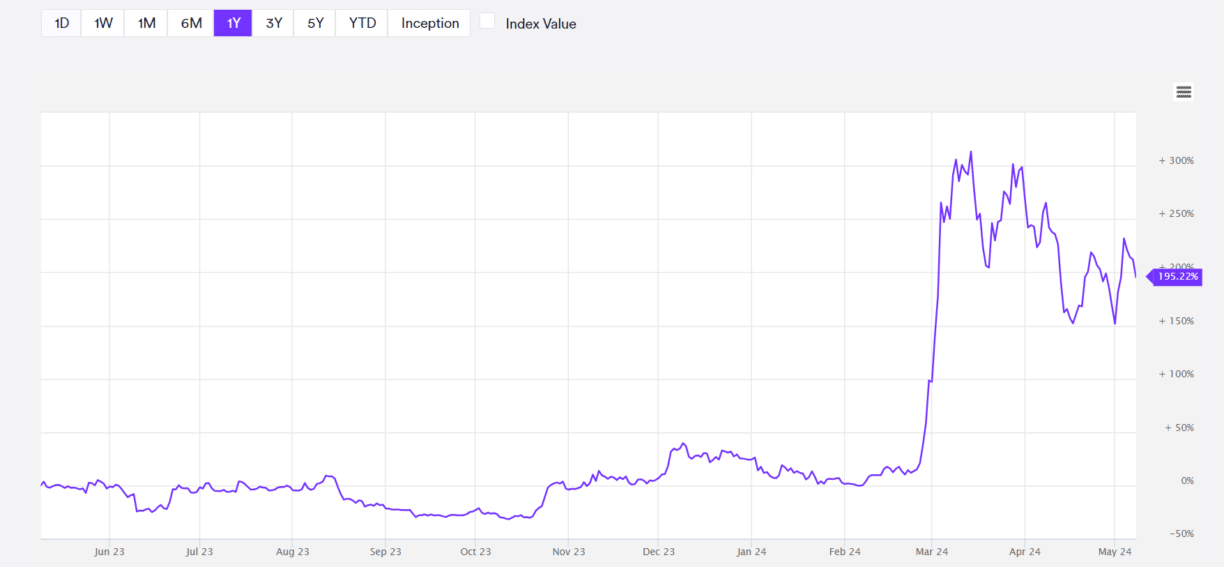This screenshot has width=1224, height=567.
Task: Click the Feb 24 date label
Action: pos(845,550)
